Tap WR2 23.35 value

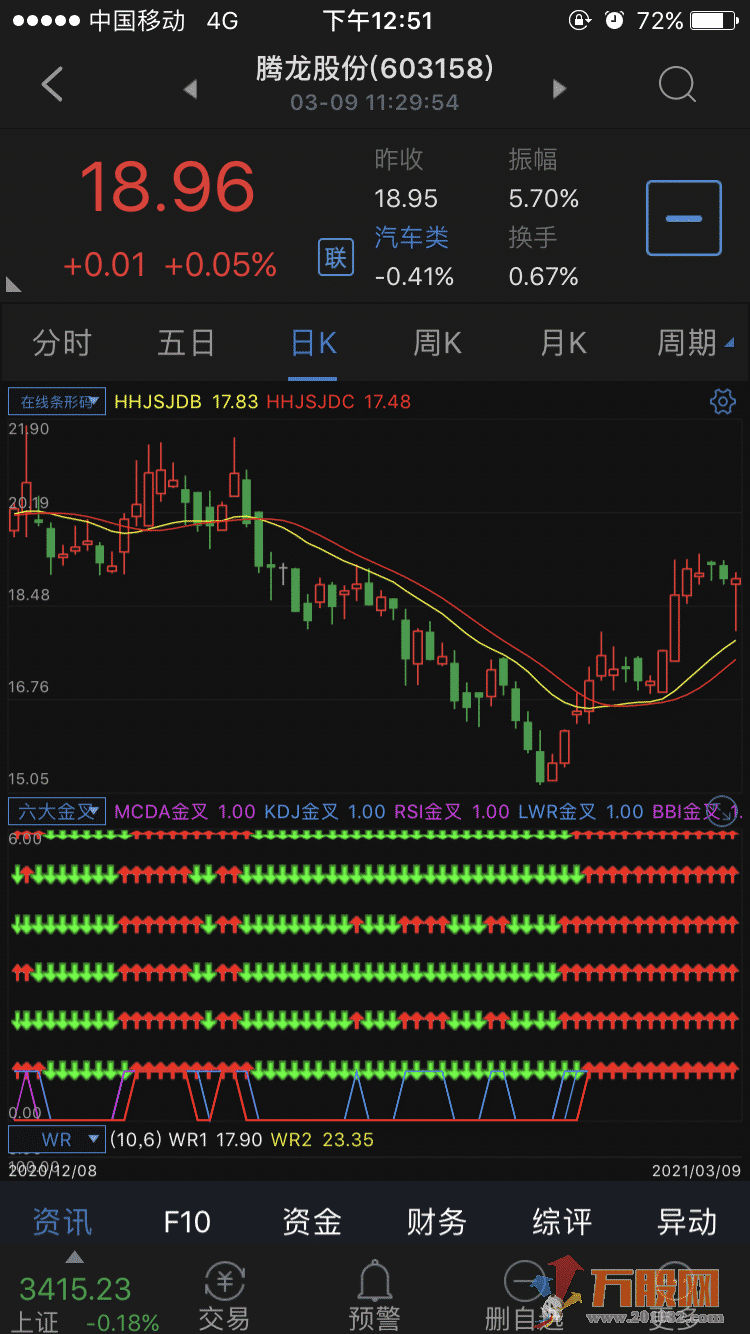coord(321,1139)
